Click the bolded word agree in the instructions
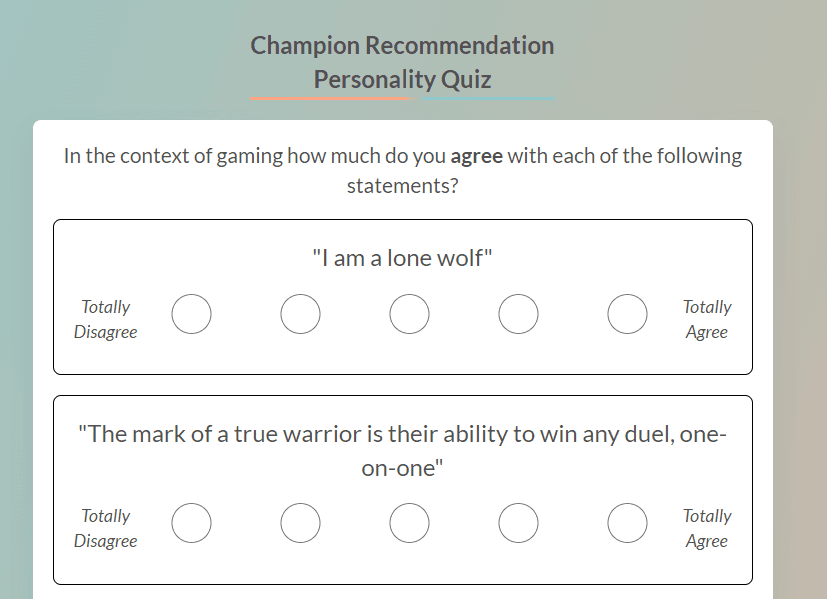 pyautogui.click(x=476, y=155)
